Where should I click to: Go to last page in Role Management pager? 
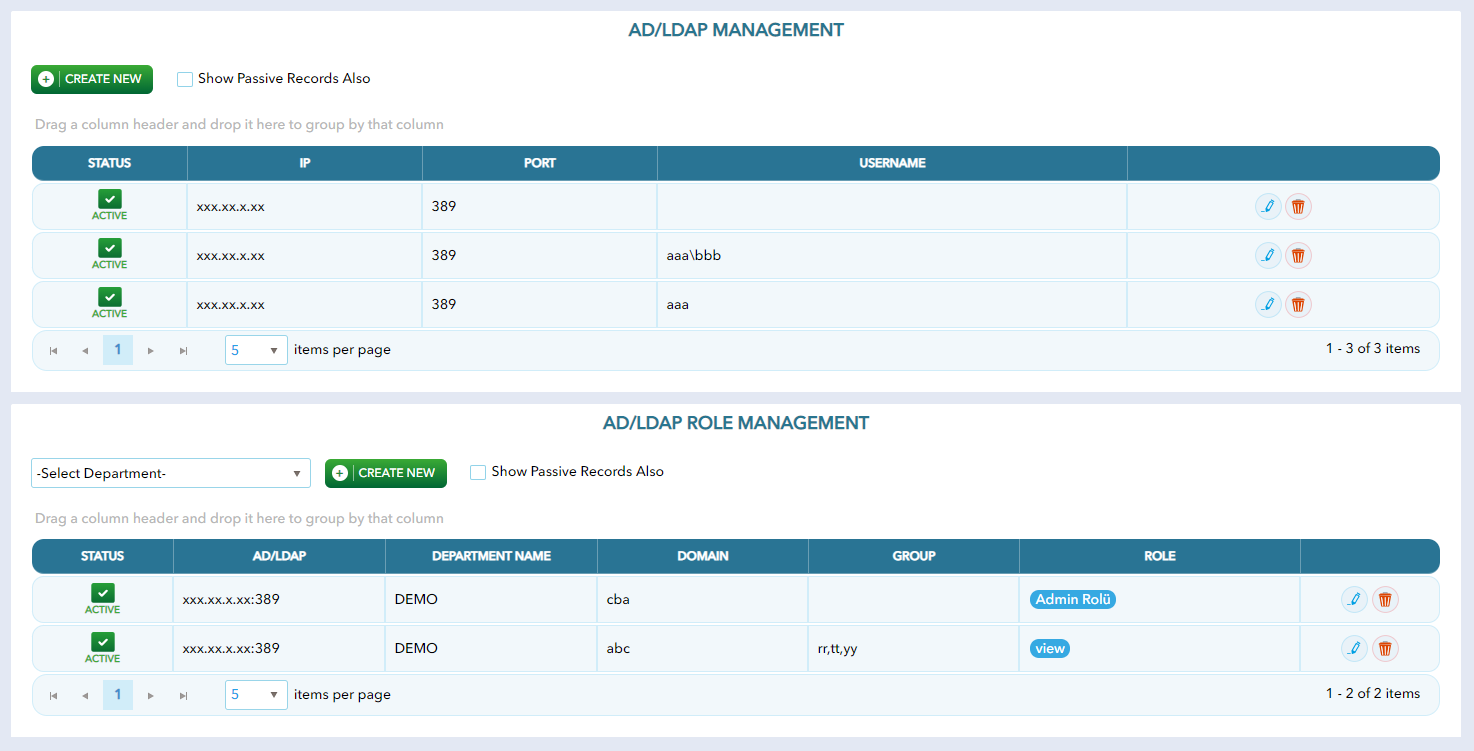[183, 695]
